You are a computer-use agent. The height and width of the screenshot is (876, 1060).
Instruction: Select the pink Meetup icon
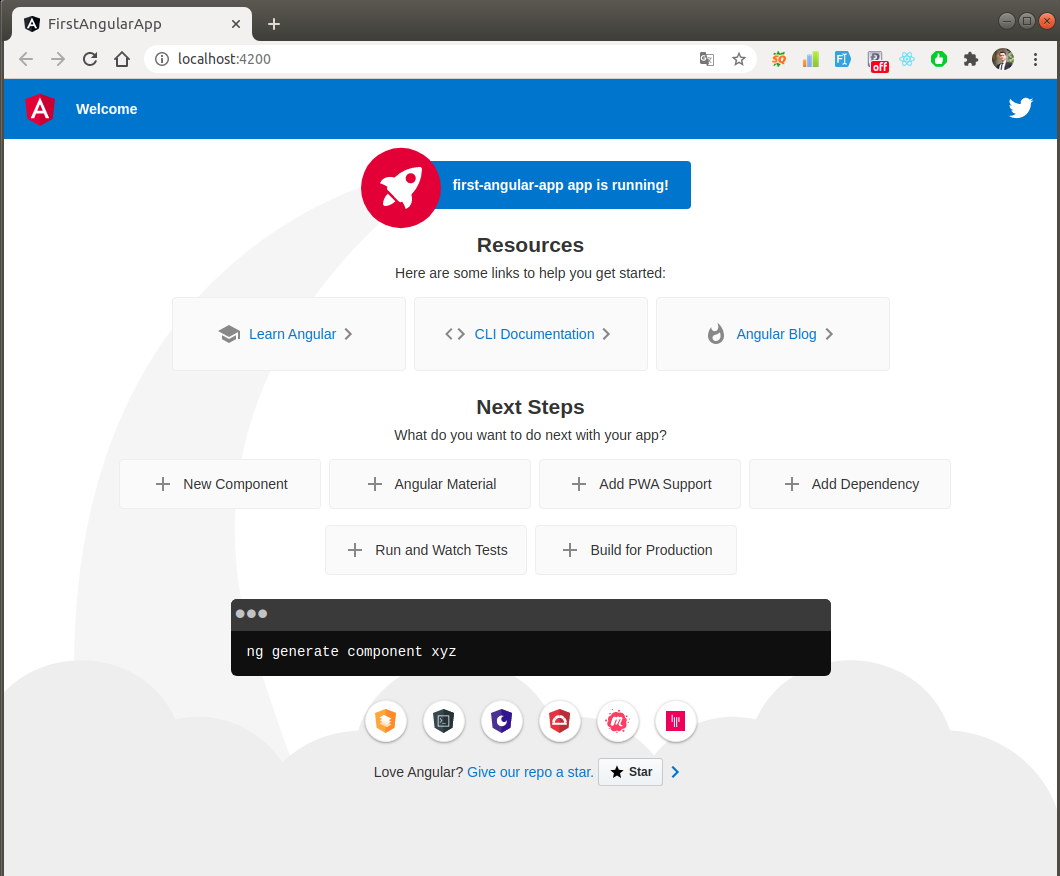click(x=617, y=721)
